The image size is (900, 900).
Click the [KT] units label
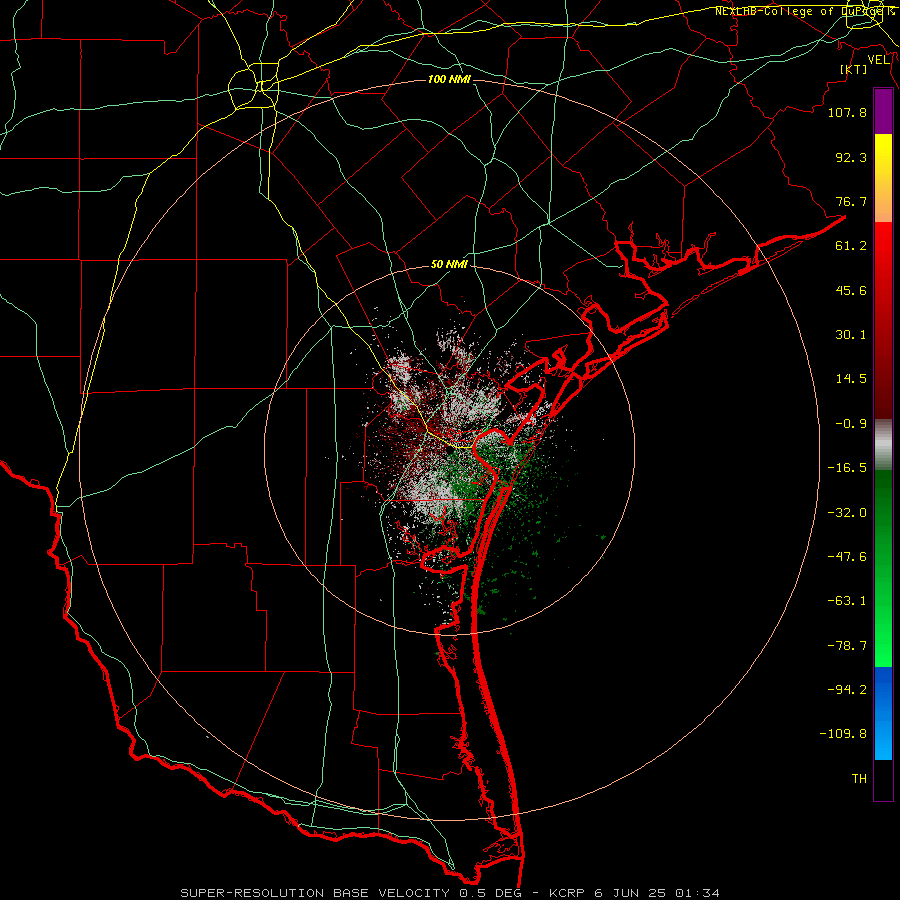click(854, 69)
